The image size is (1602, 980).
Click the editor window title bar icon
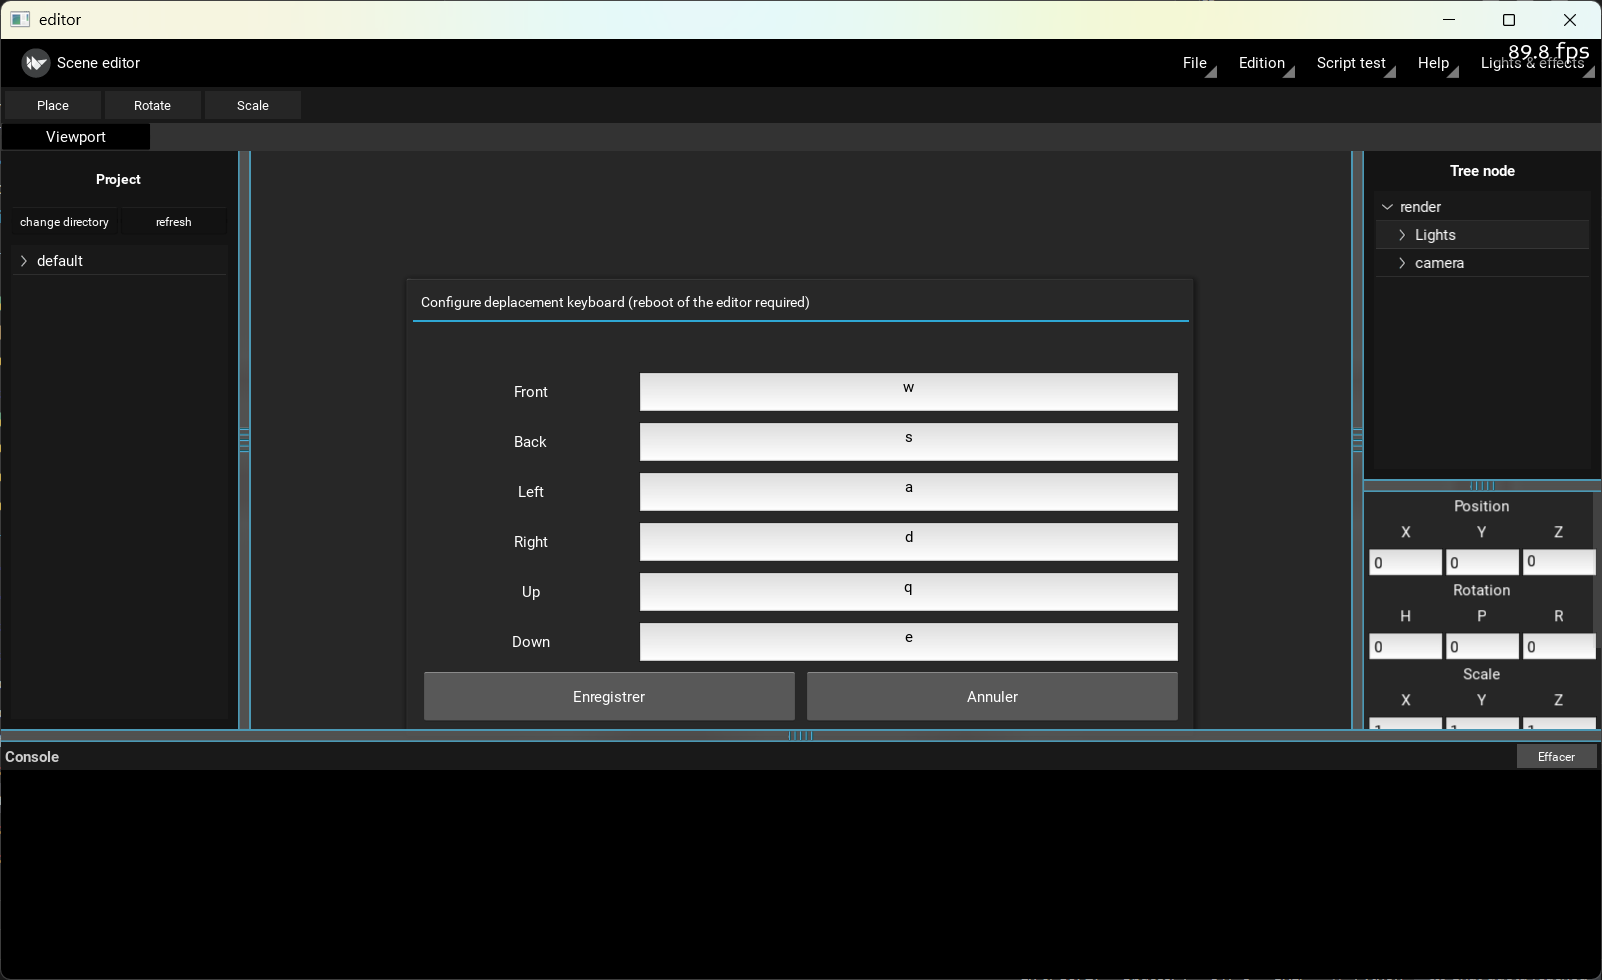pos(20,20)
